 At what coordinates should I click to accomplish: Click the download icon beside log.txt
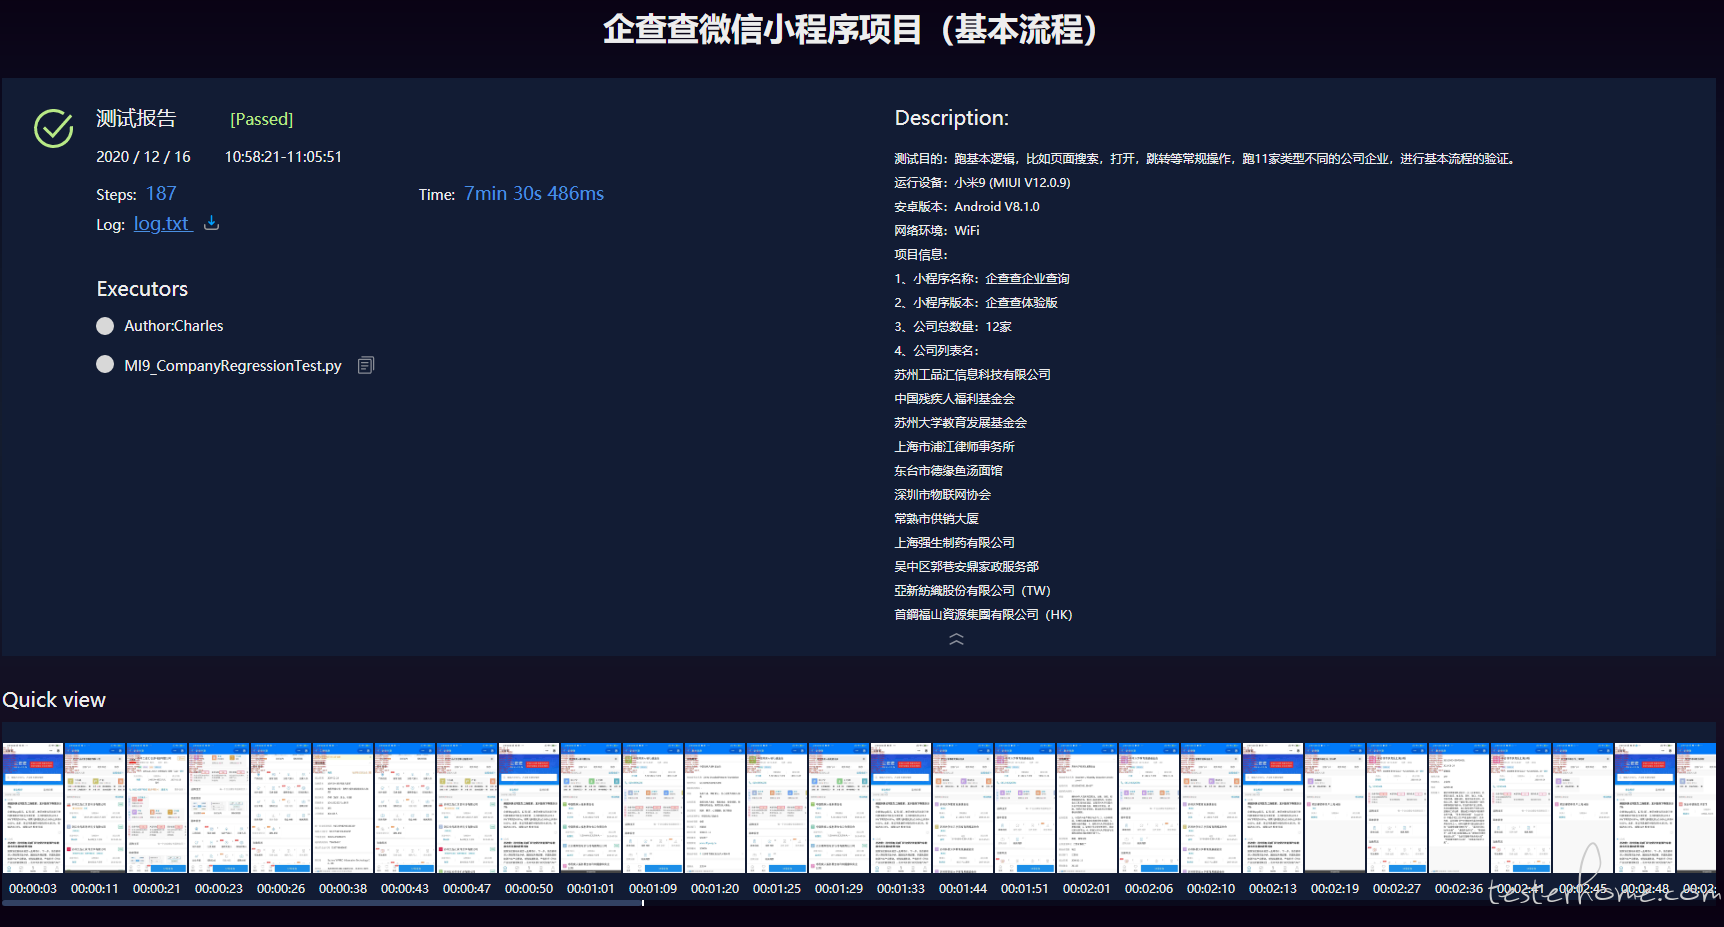(211, 223)
